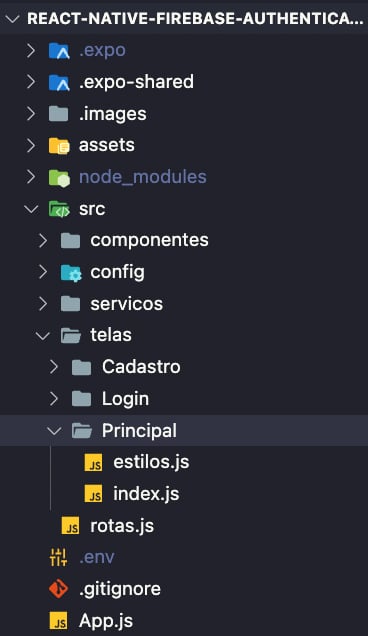
Task: Select the telas folder label
Action: click(x=111, y=335)
